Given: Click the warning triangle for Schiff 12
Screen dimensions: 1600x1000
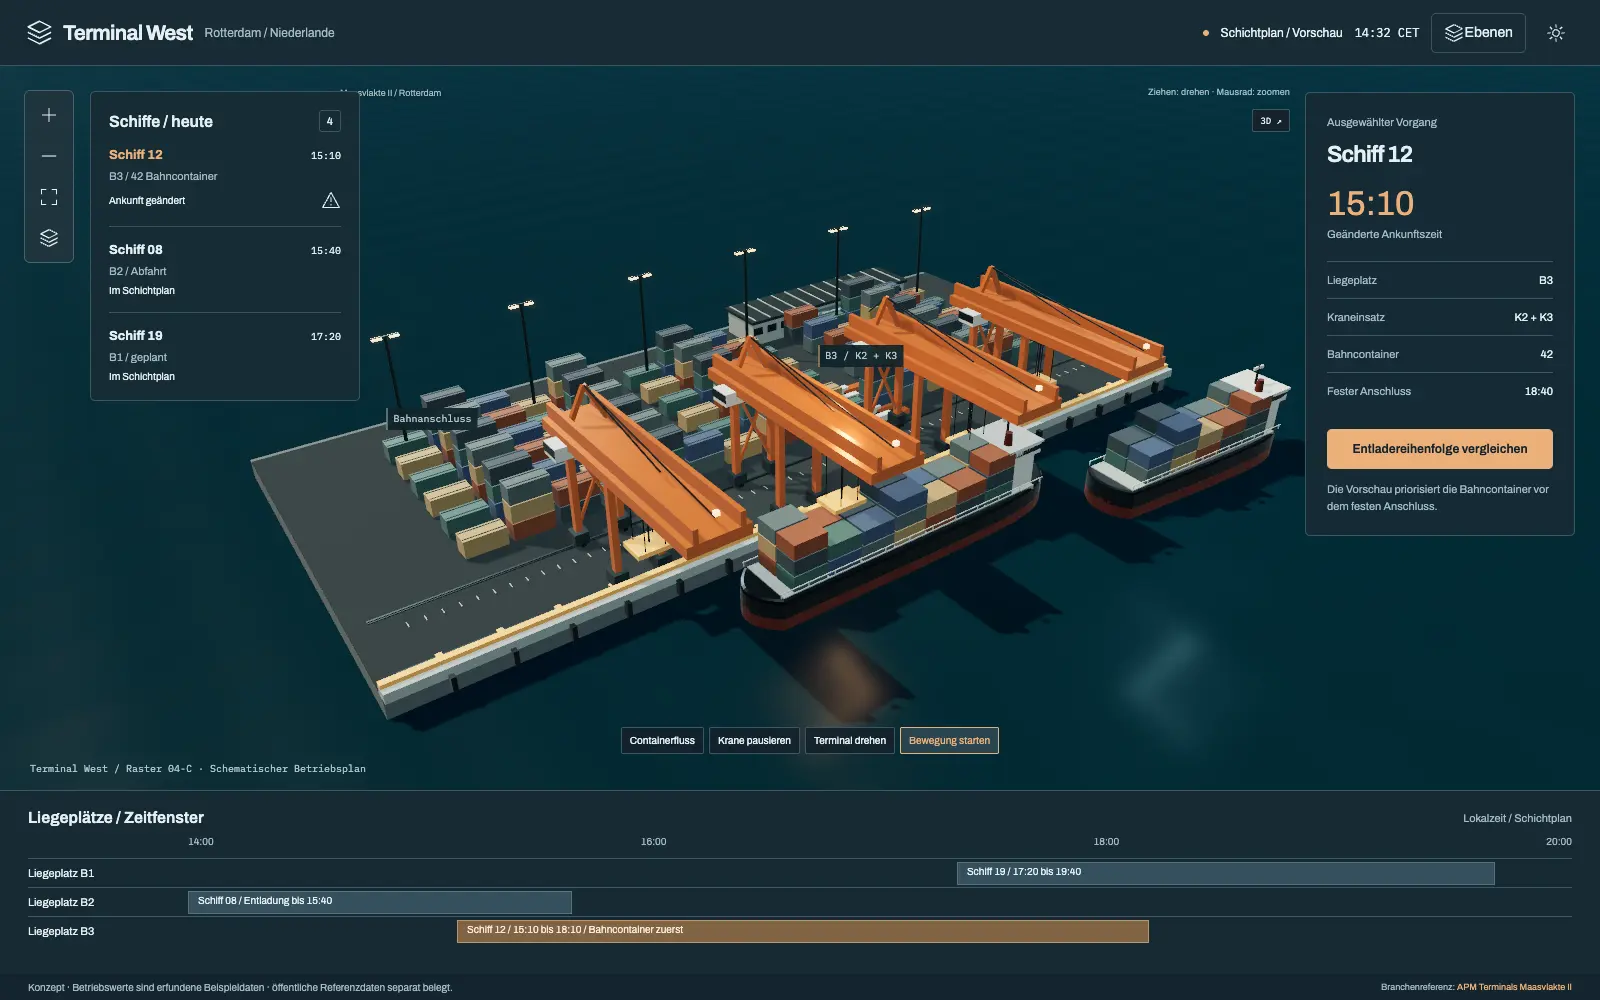Looking at the screenshot, I should click(x=331, y=200).
